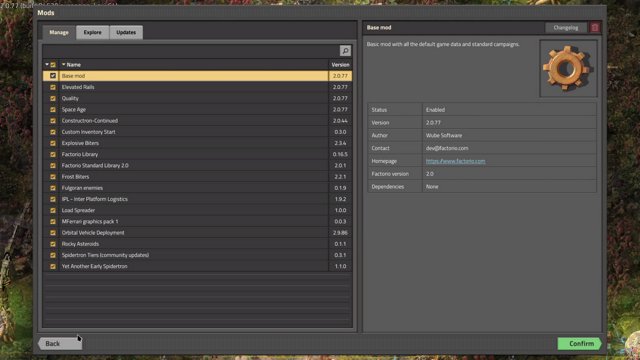Select the Explosive Biters row name

pos(80,143)
